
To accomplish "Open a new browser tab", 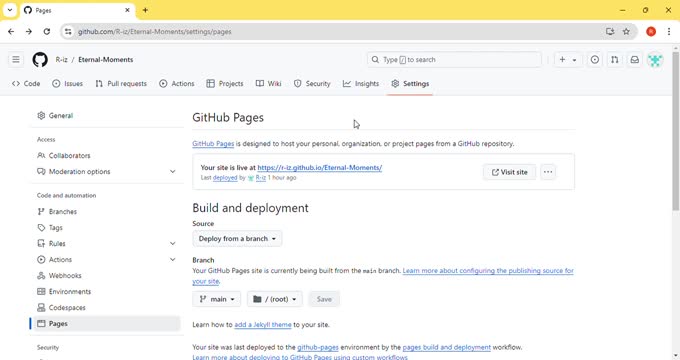I will [145, 10].
